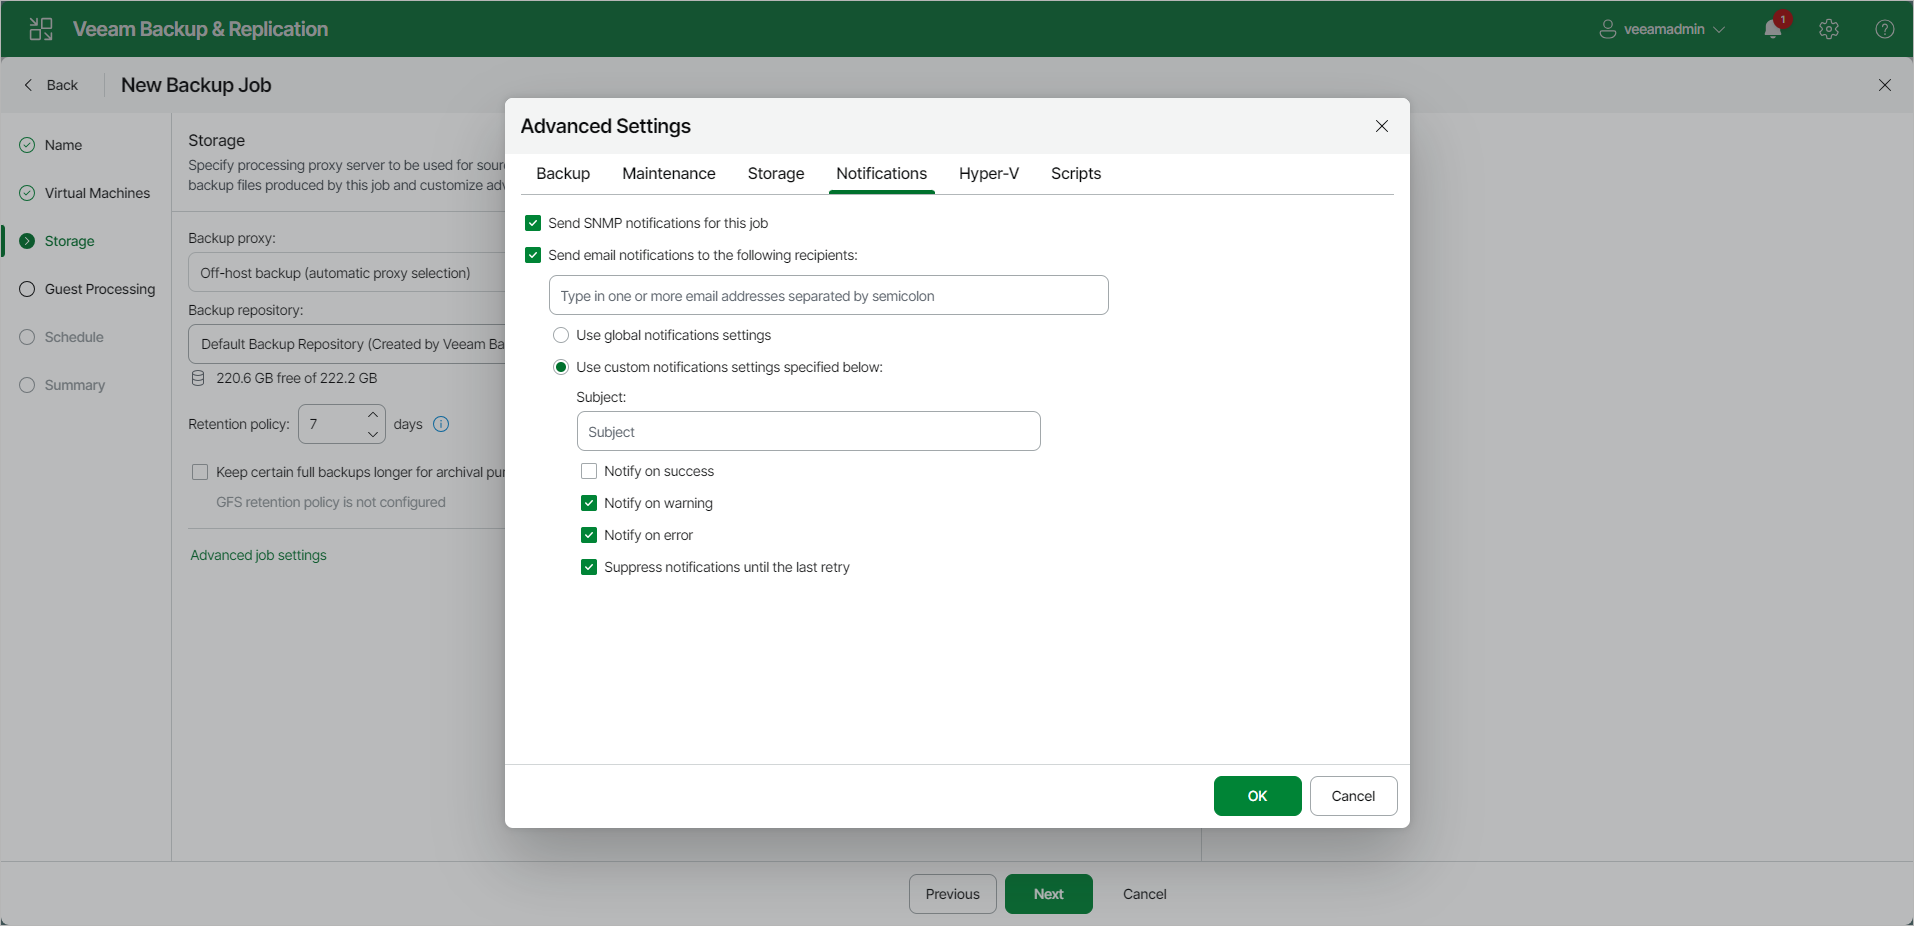Open the Veeam main menu grid icon
The height and width of the screenshot is (926, 1914).
pos(41,29)
